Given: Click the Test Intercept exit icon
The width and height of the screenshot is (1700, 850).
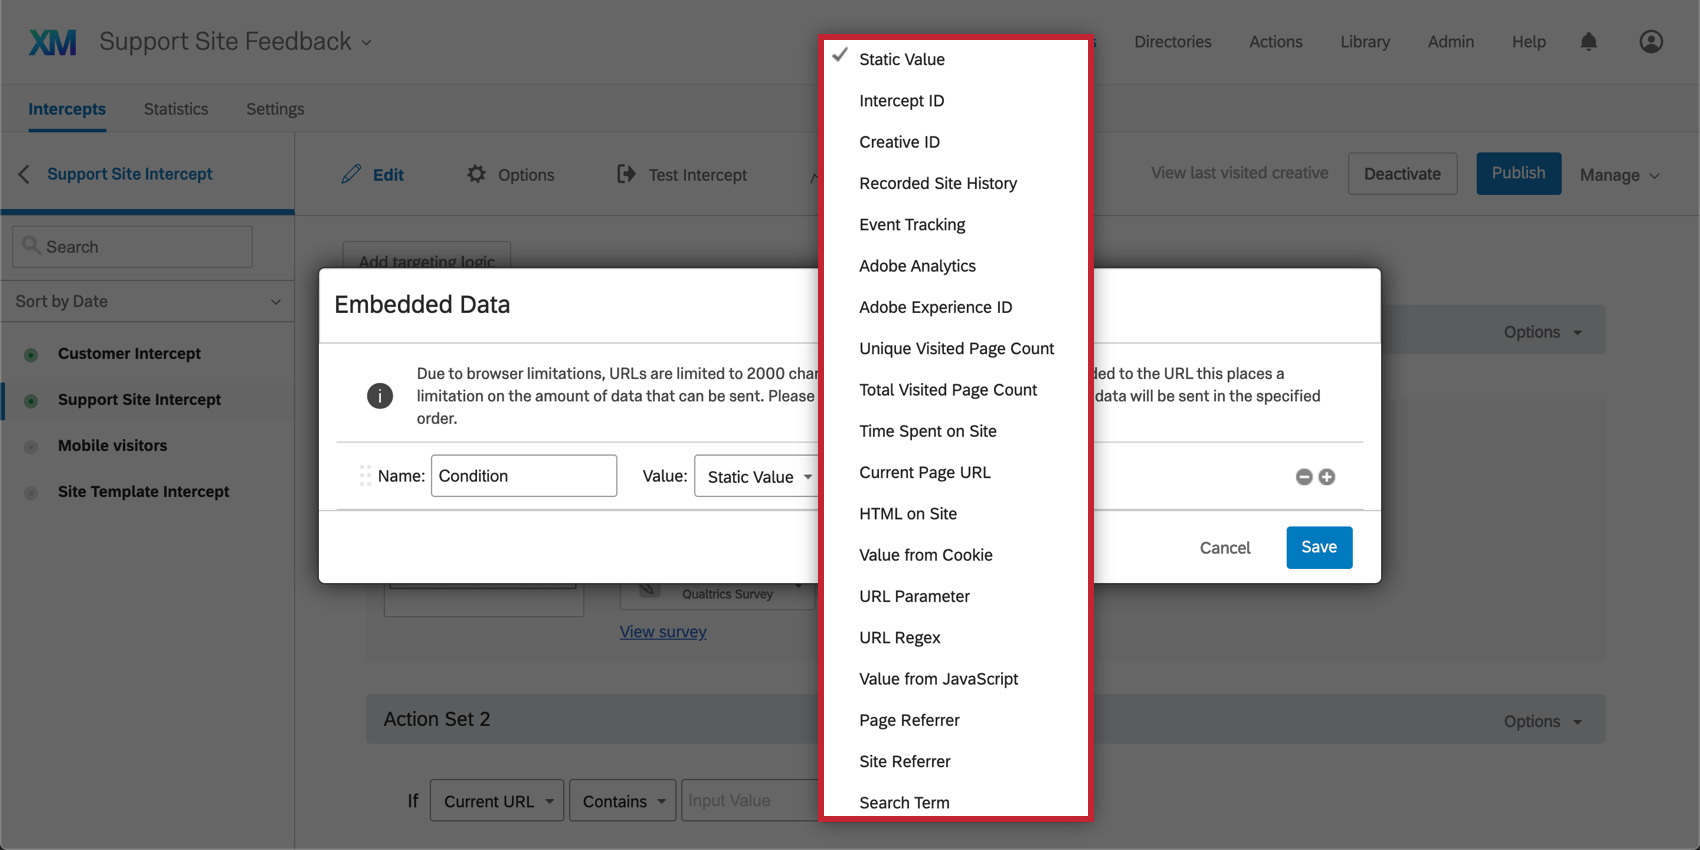Looking at the screenshot, I should (626, 174).
